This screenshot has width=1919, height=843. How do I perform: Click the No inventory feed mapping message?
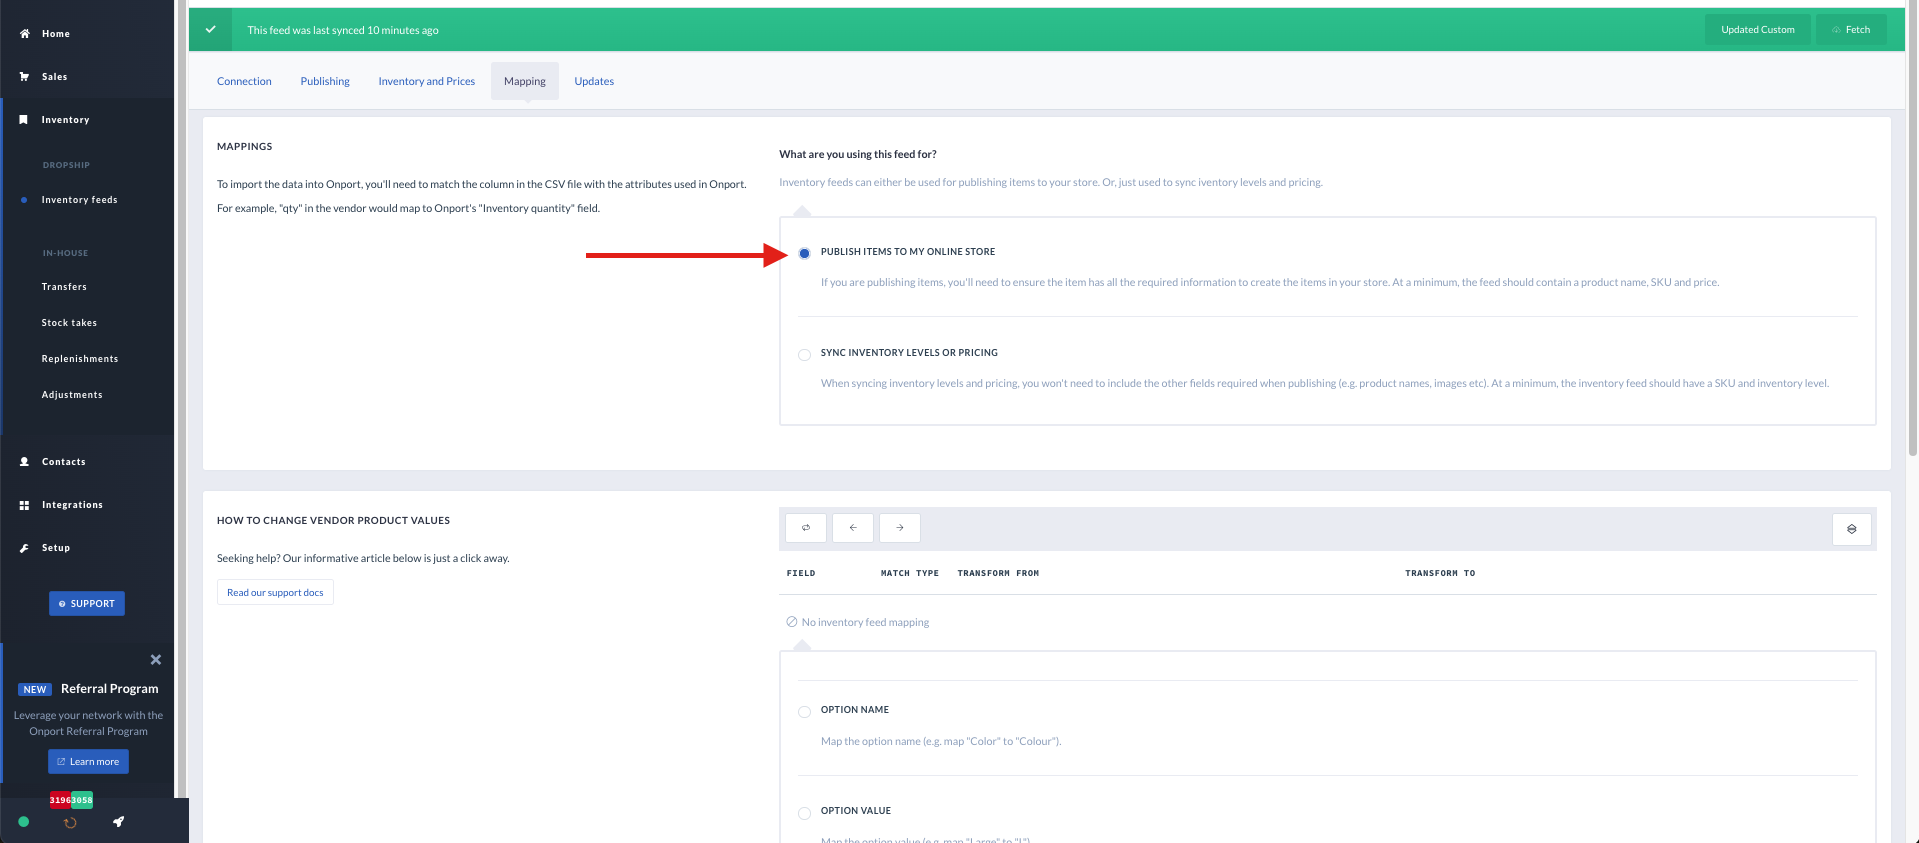click(858, 622)
